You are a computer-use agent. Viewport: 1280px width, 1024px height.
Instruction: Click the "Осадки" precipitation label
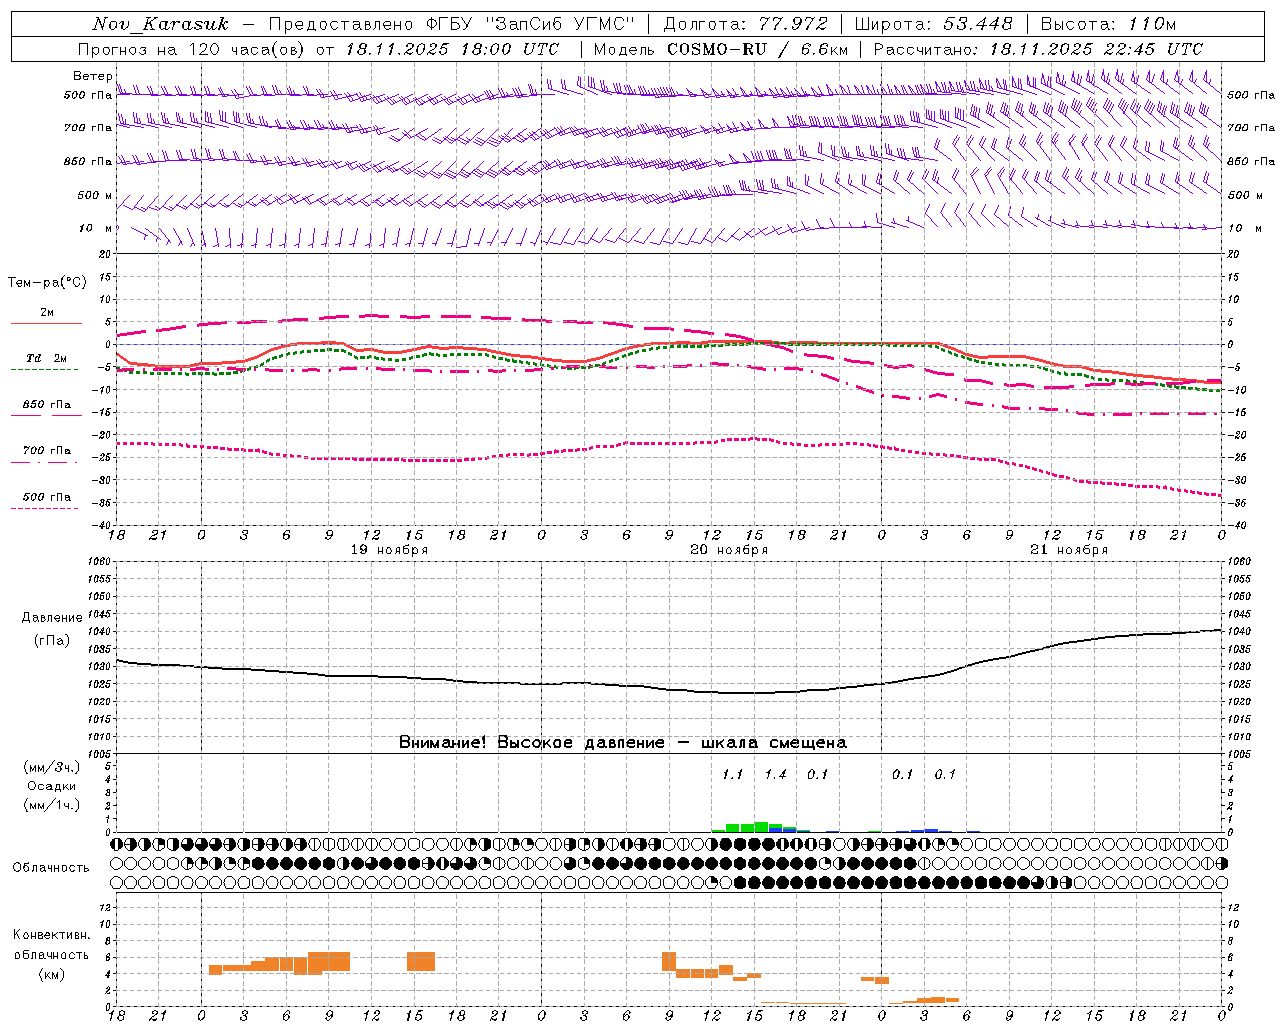click(x=52, y=786)
